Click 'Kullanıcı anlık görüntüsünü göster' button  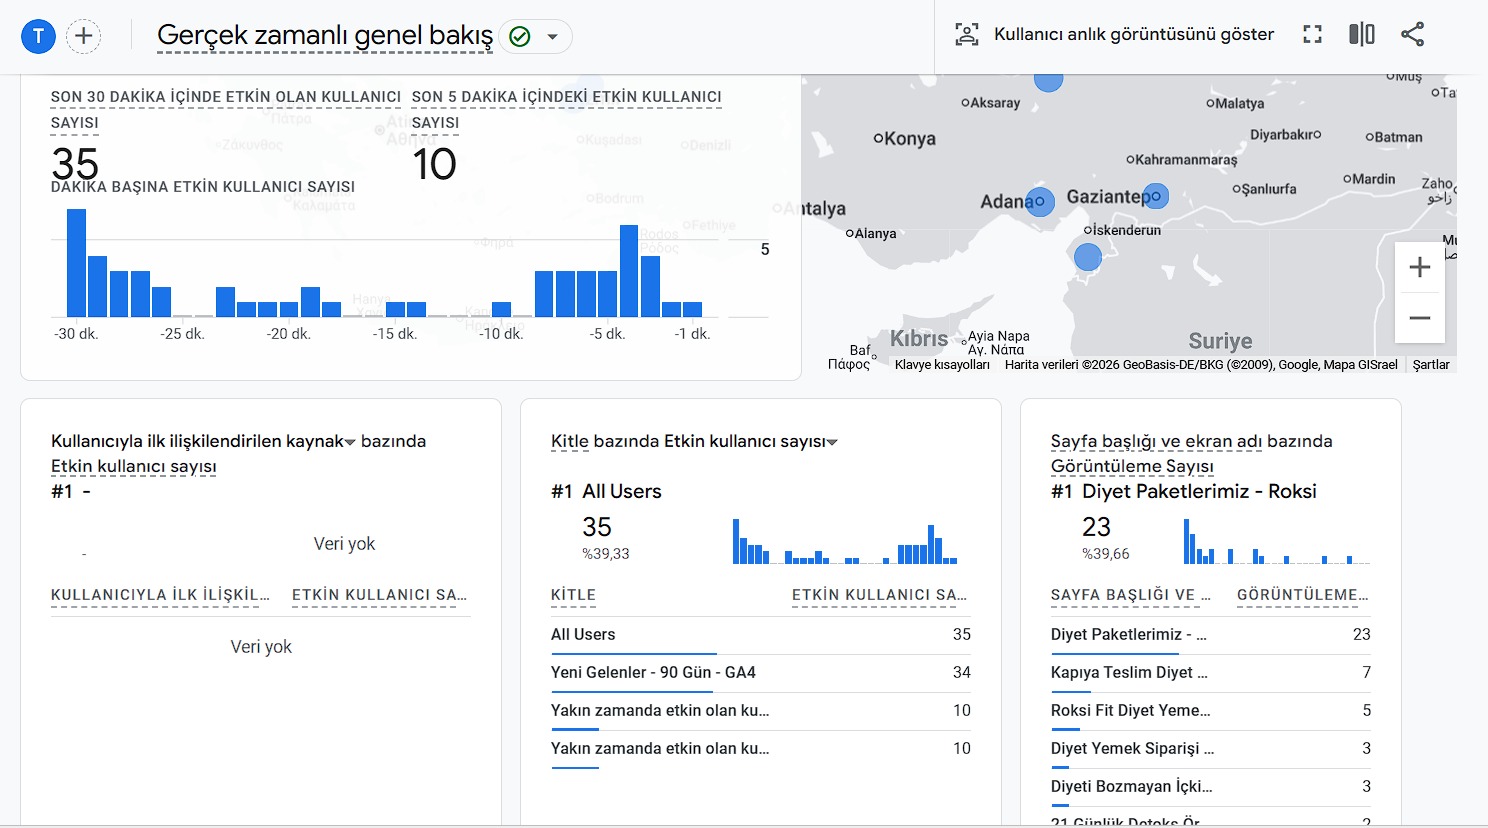1133,34
